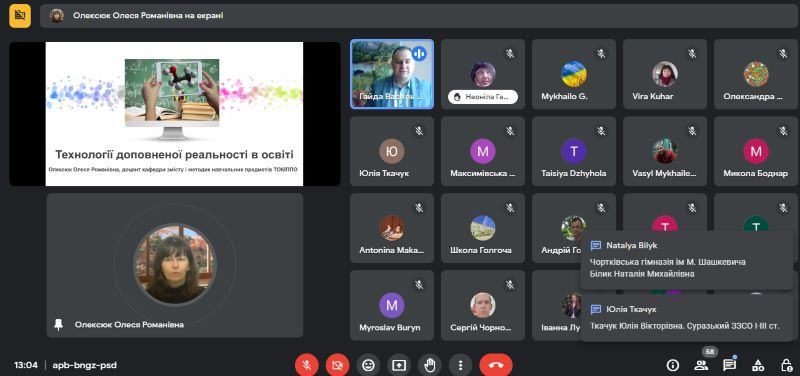This screenshot has width=800, height=376.
Task: Click the apb-bngz-psd meeting code
Action: click(x=84, y=365)
